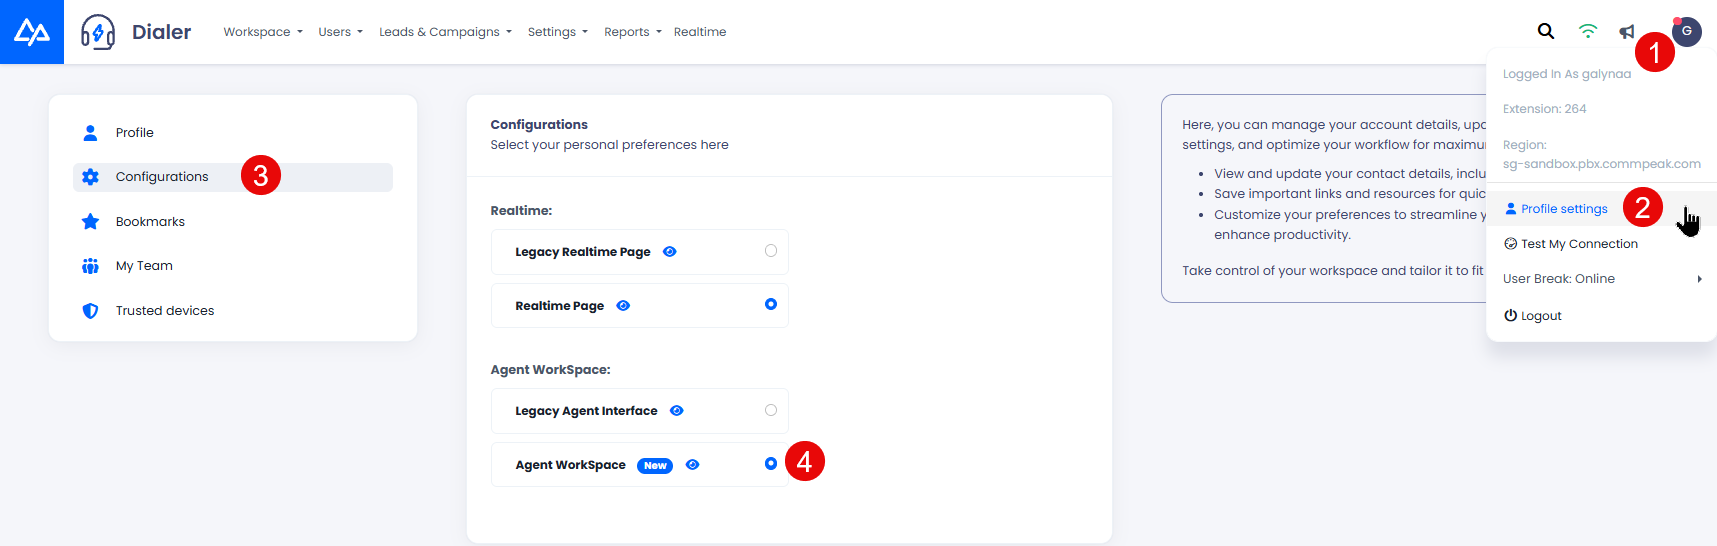Click the 'Realtime:' section label
This screenshot has width=1717, height=546.
(521, 211)
